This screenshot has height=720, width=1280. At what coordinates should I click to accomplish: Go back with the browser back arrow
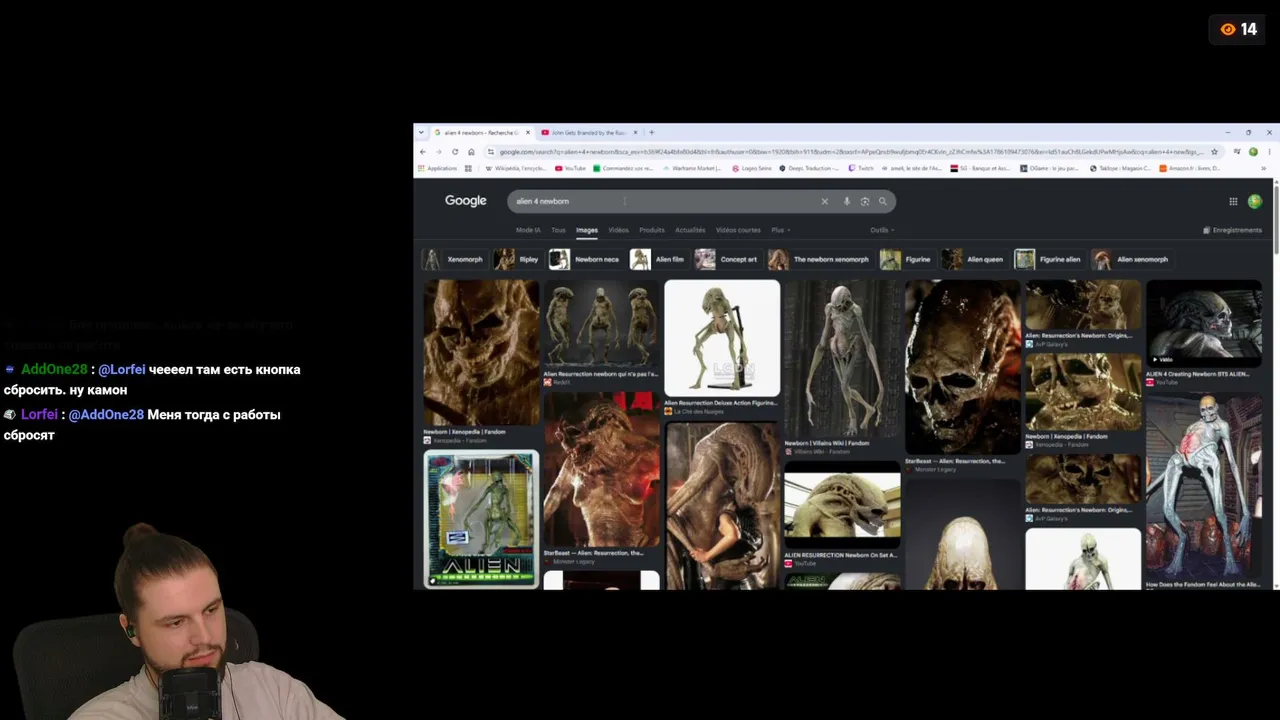tap(423, 152)
